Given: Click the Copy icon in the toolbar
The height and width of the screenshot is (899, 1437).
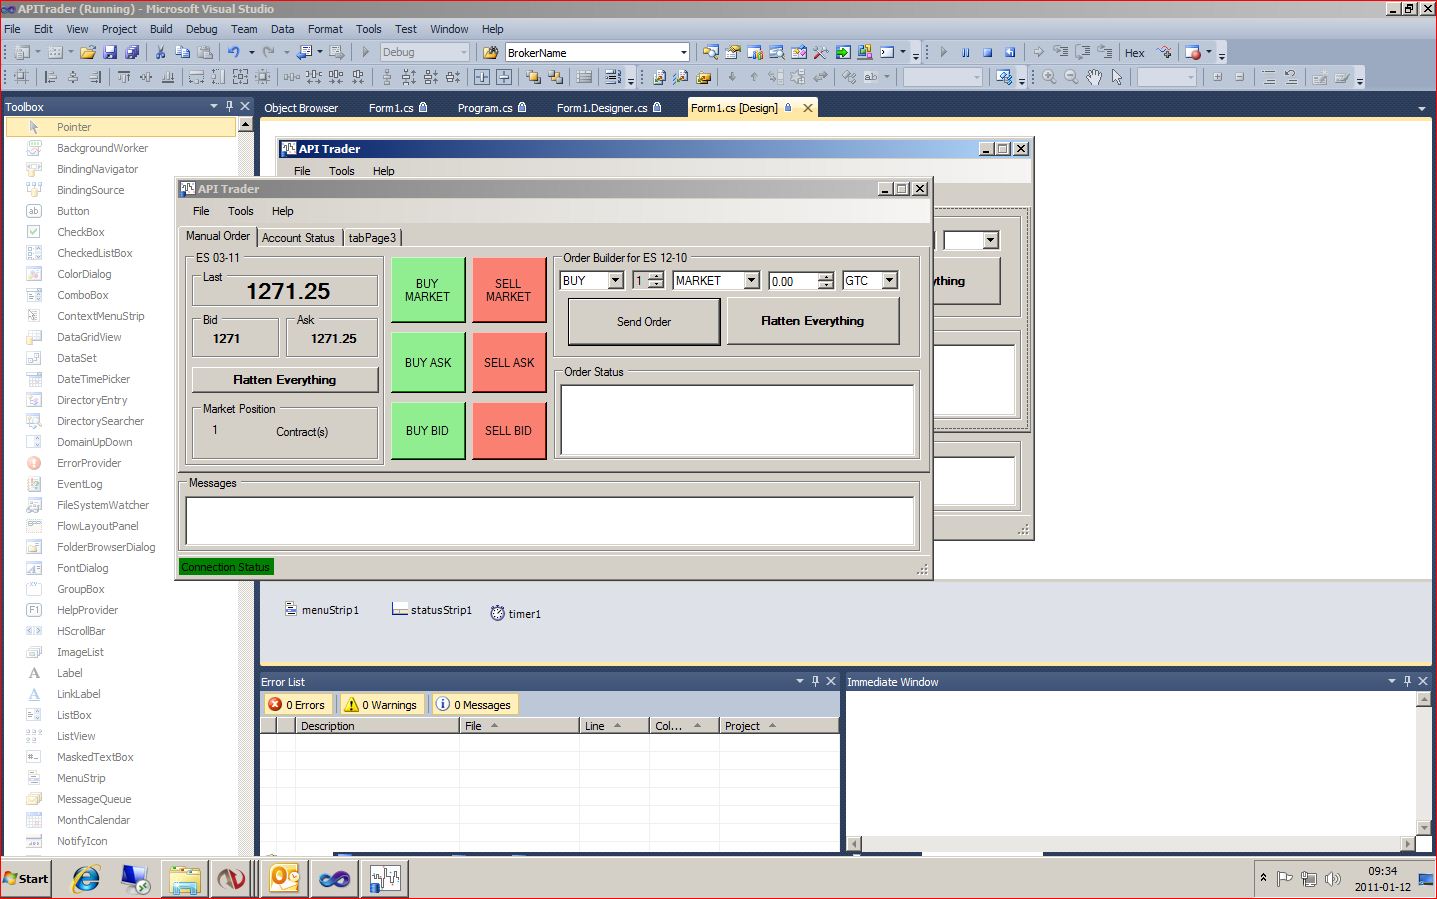Looking at the screenshot, I should click(x=182, y=52).
